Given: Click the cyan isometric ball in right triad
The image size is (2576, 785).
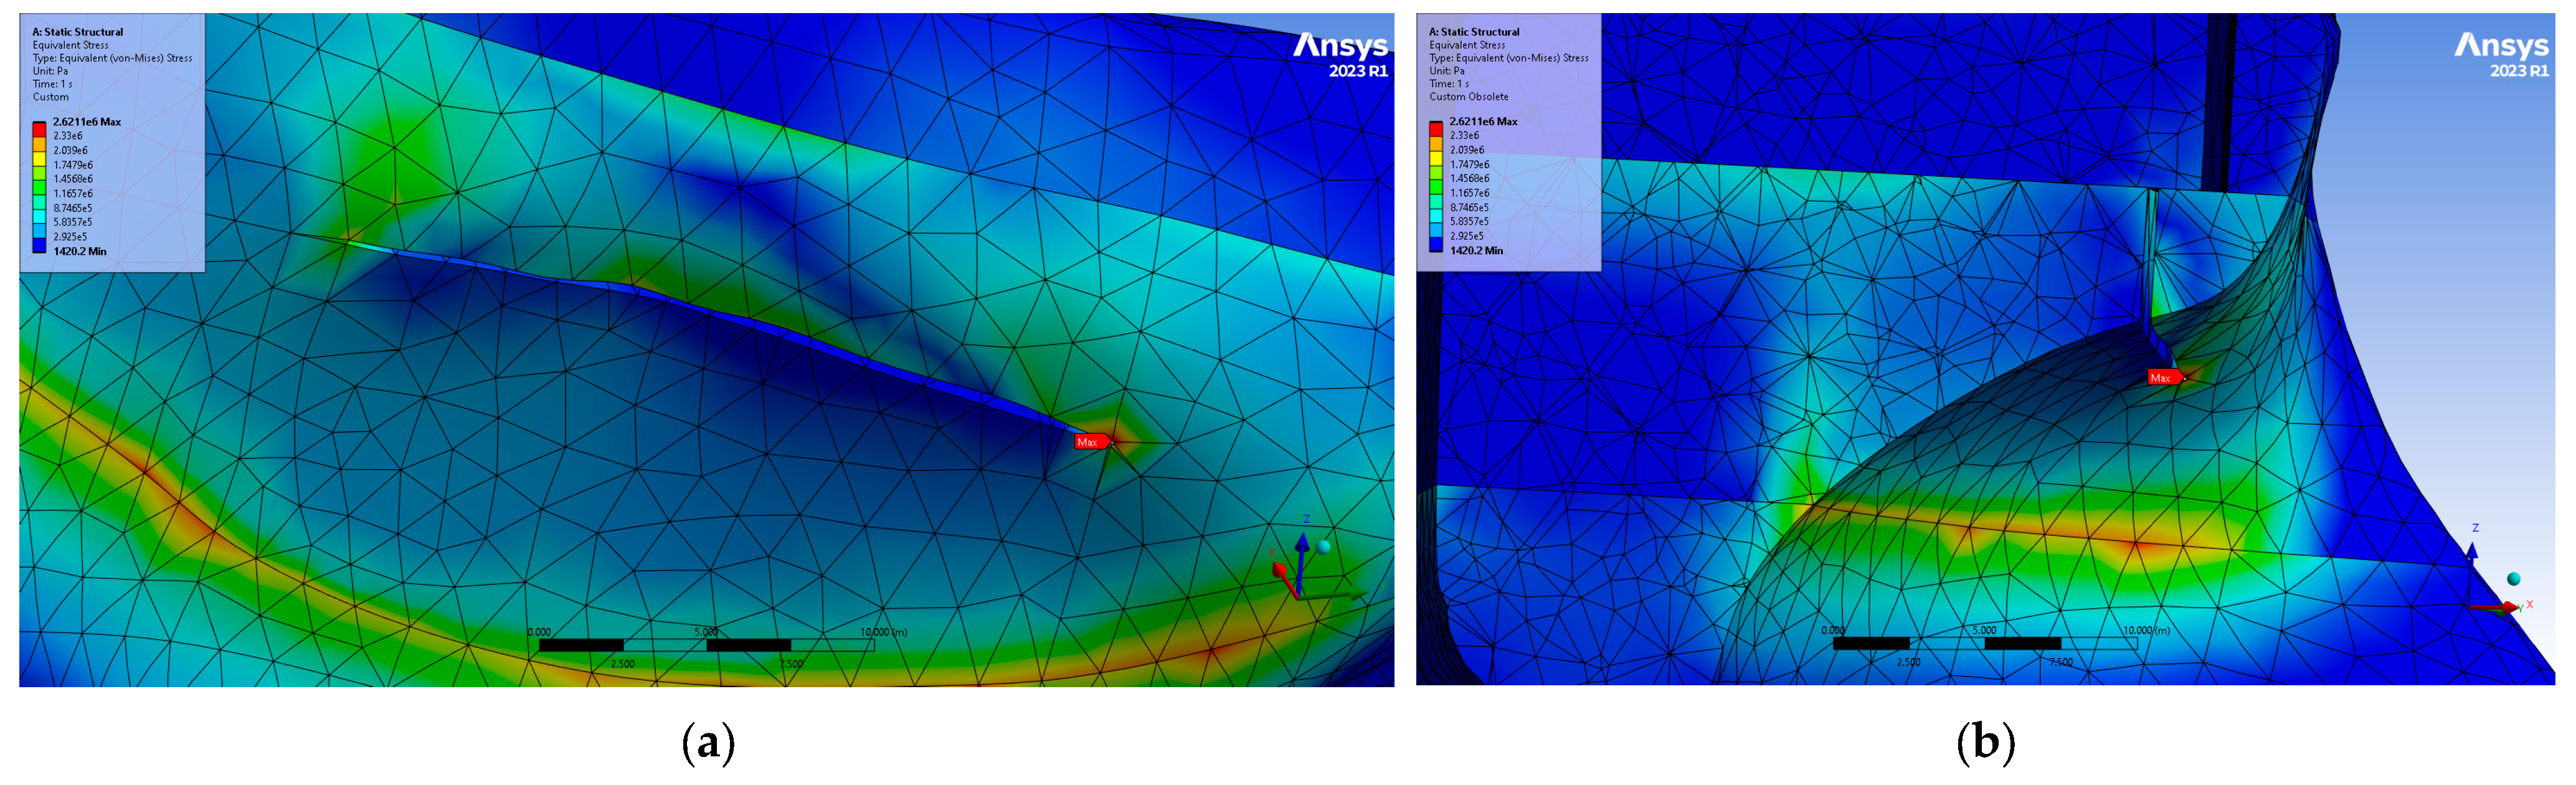Looking at the screenshot, I should (x=2514, y=579).
